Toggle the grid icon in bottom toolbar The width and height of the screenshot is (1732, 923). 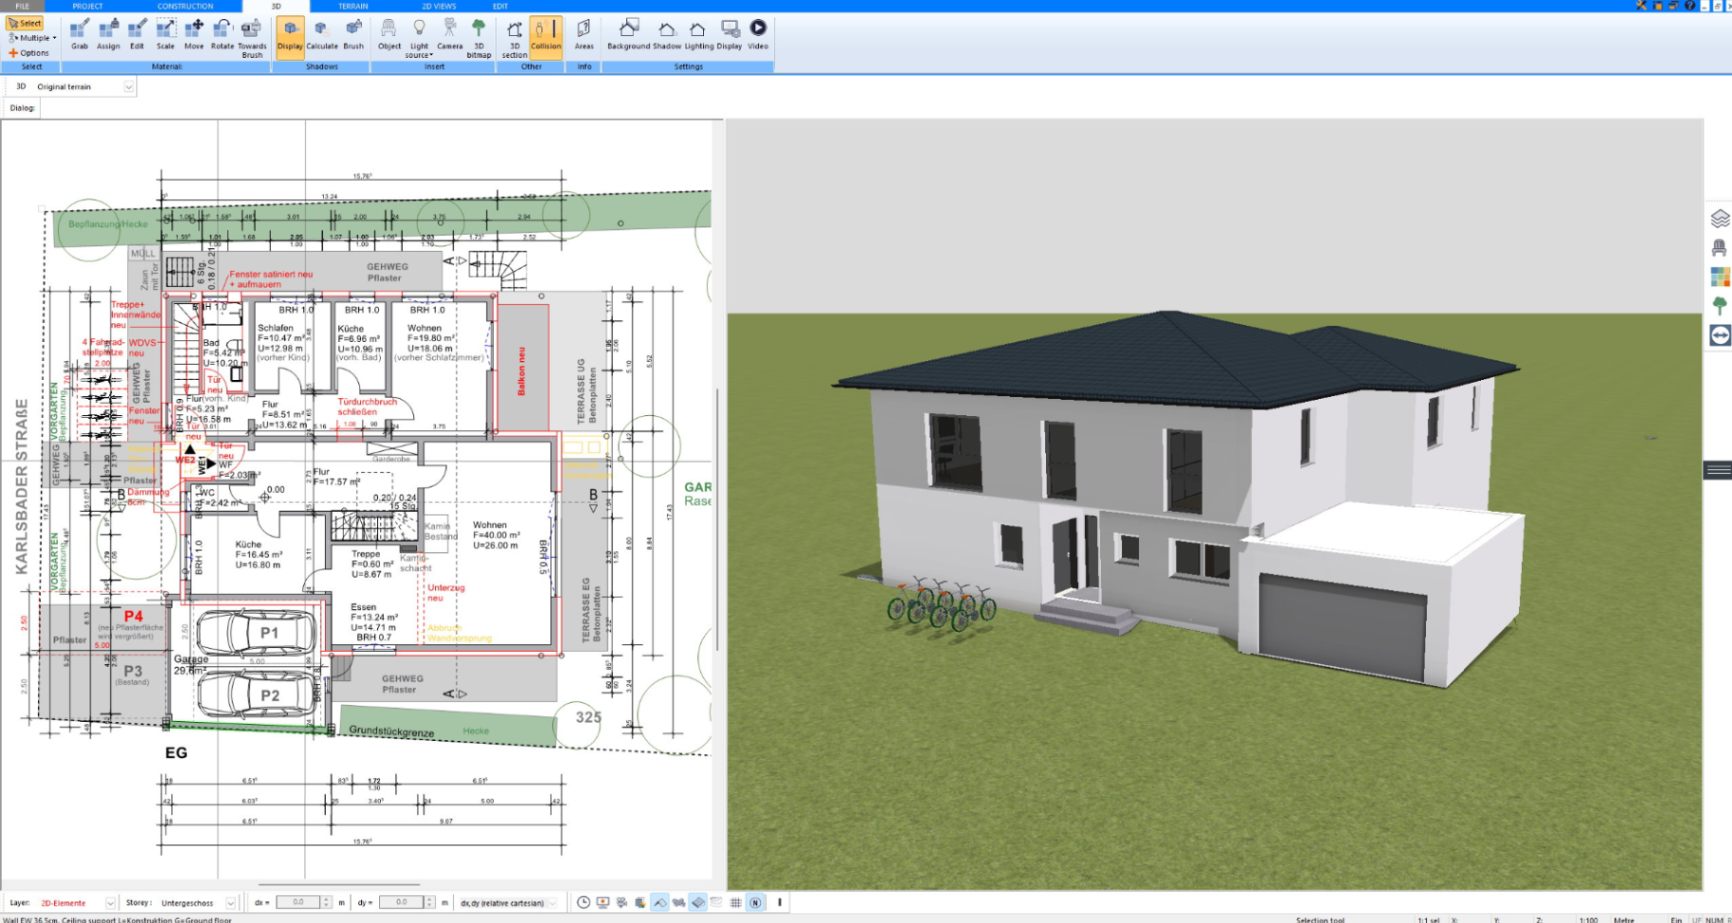click(736, 902)
